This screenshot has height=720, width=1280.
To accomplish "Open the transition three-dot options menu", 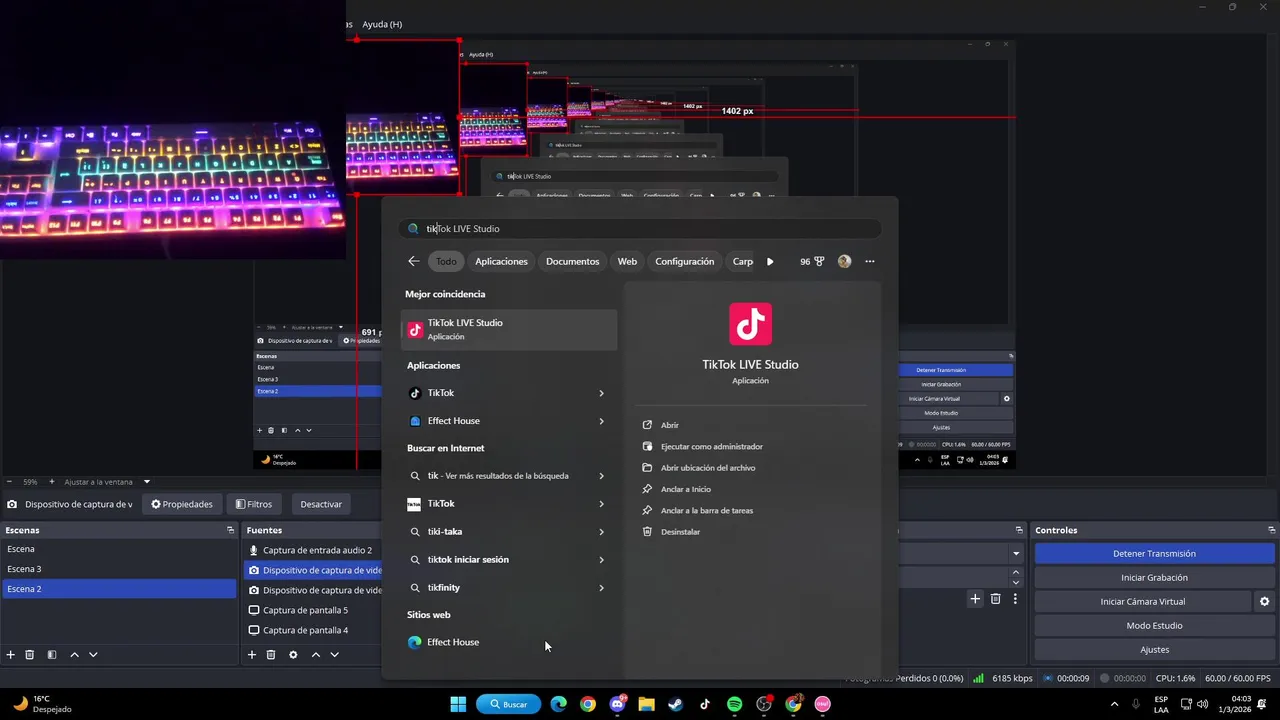I will (x=1015, y=599).
